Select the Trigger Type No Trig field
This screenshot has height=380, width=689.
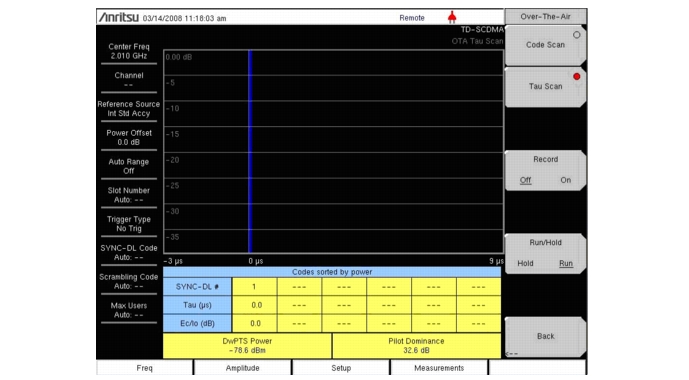(129, 224)
